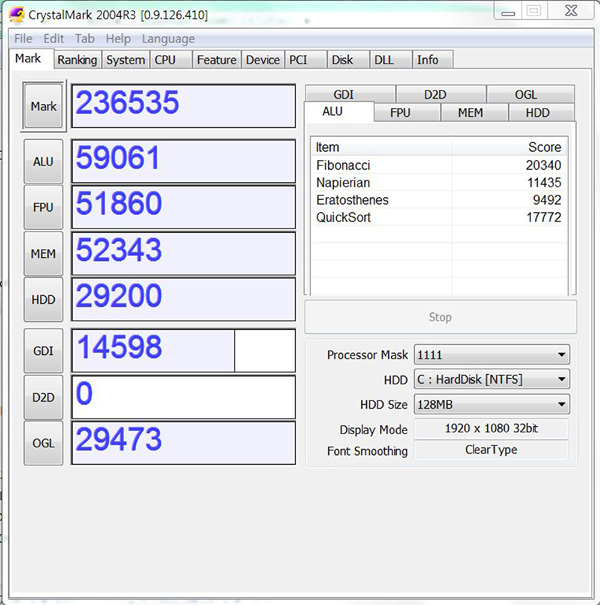This screenshot has width=600, height=605.
Task: Select the top-level Mark tab
Action: point(31,59)
